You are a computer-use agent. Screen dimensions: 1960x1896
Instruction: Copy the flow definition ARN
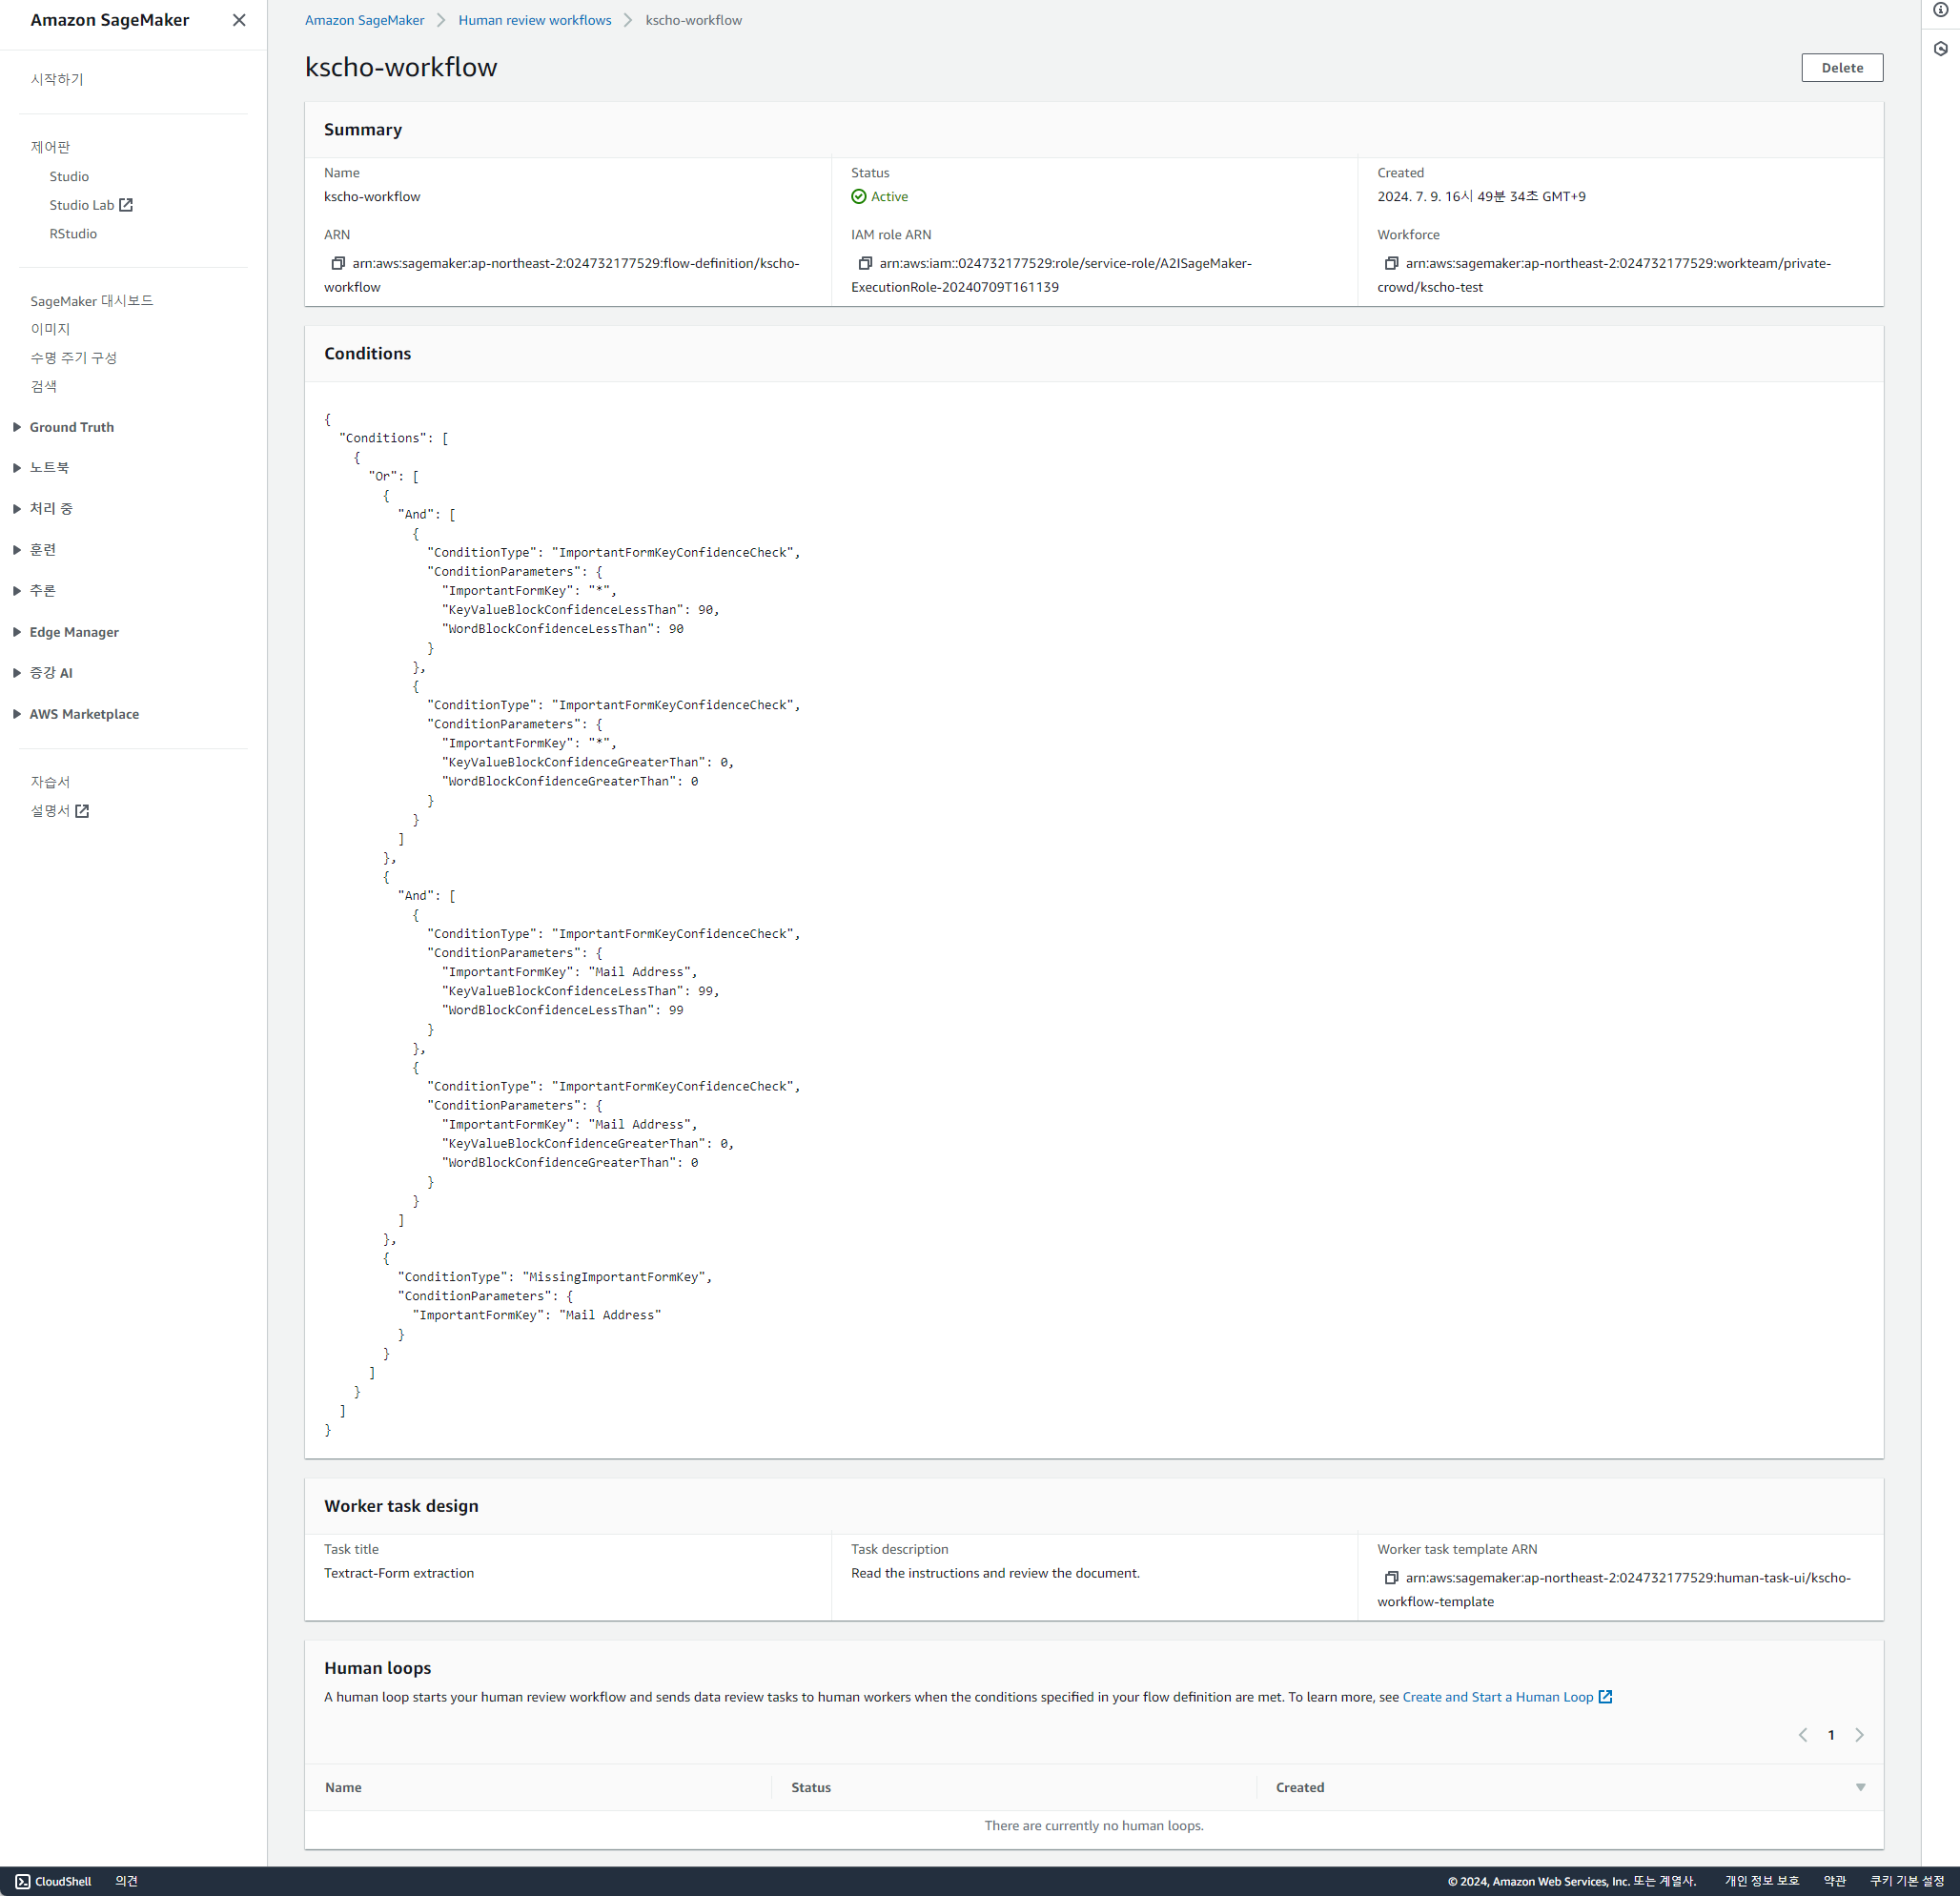pyautogui.click(x=337, y=263)
